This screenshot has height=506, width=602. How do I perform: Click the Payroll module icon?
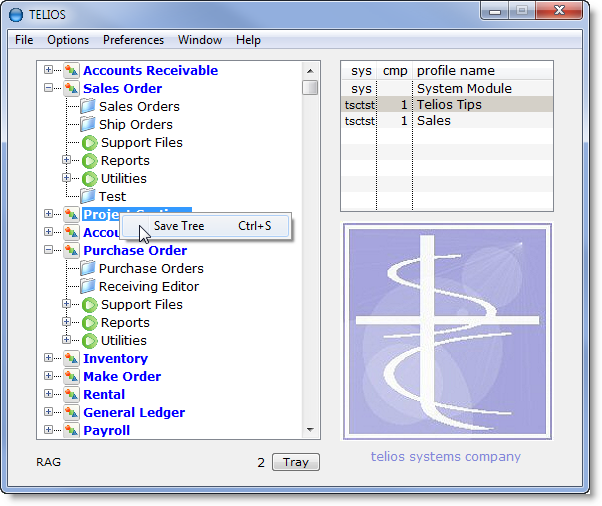click(x=71, y=431)
